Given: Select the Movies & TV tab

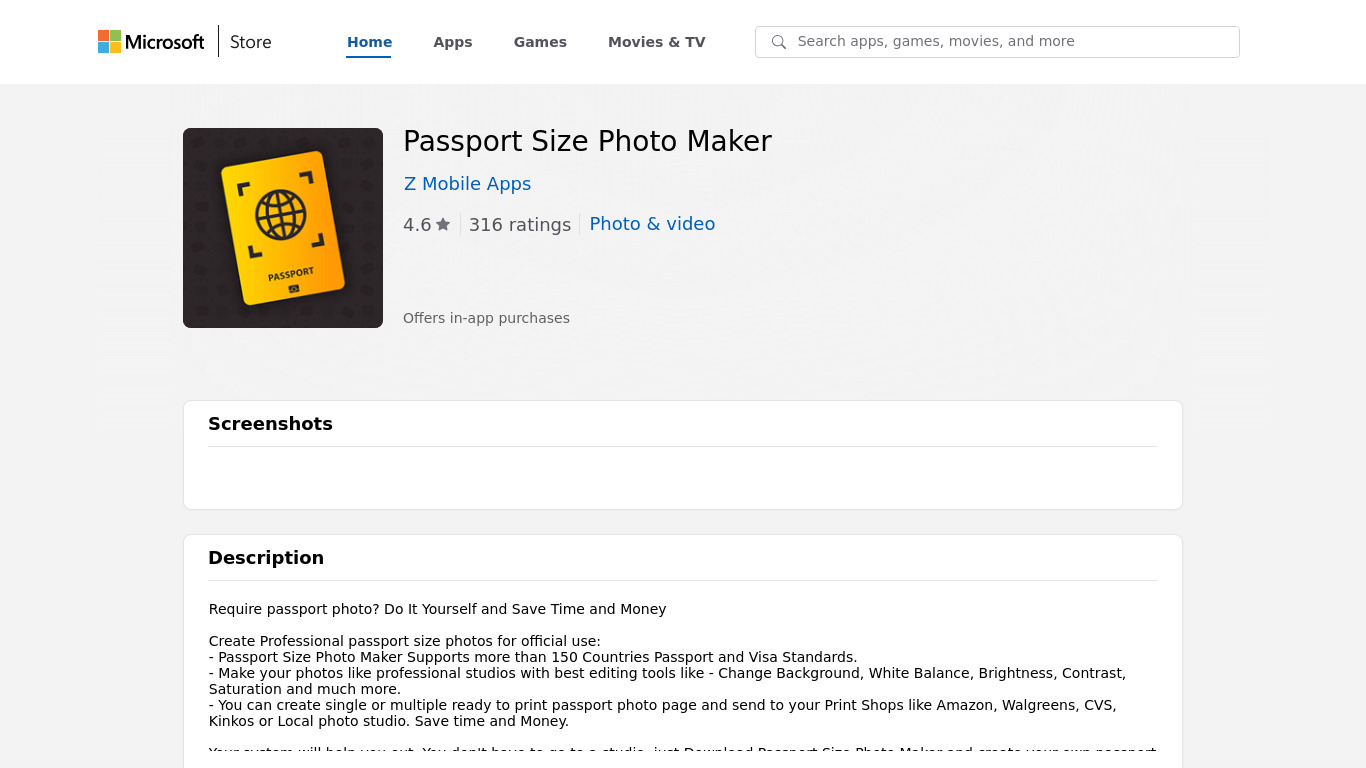Looking at the screenshot, I should tap(656, 42).
